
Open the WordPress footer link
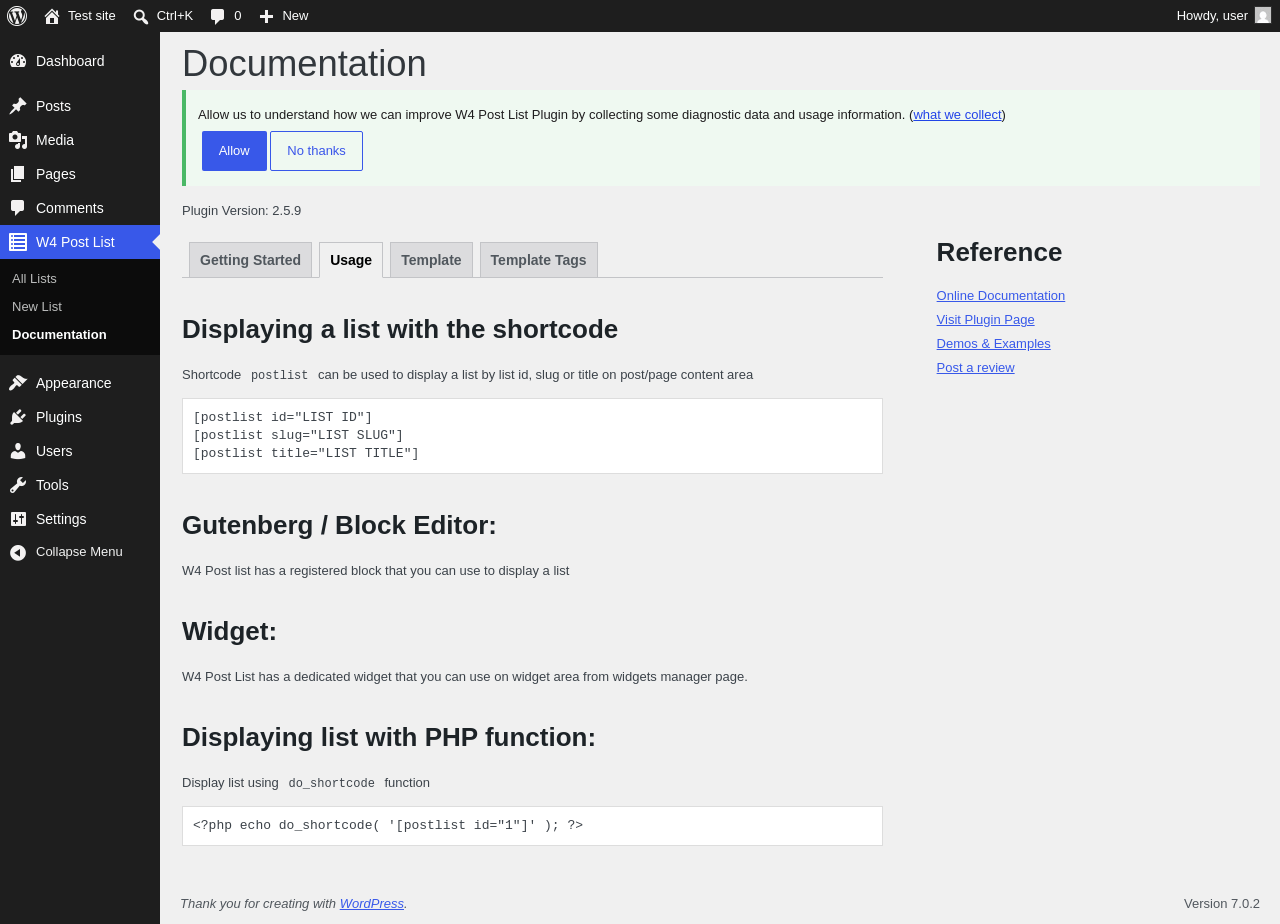372,904
